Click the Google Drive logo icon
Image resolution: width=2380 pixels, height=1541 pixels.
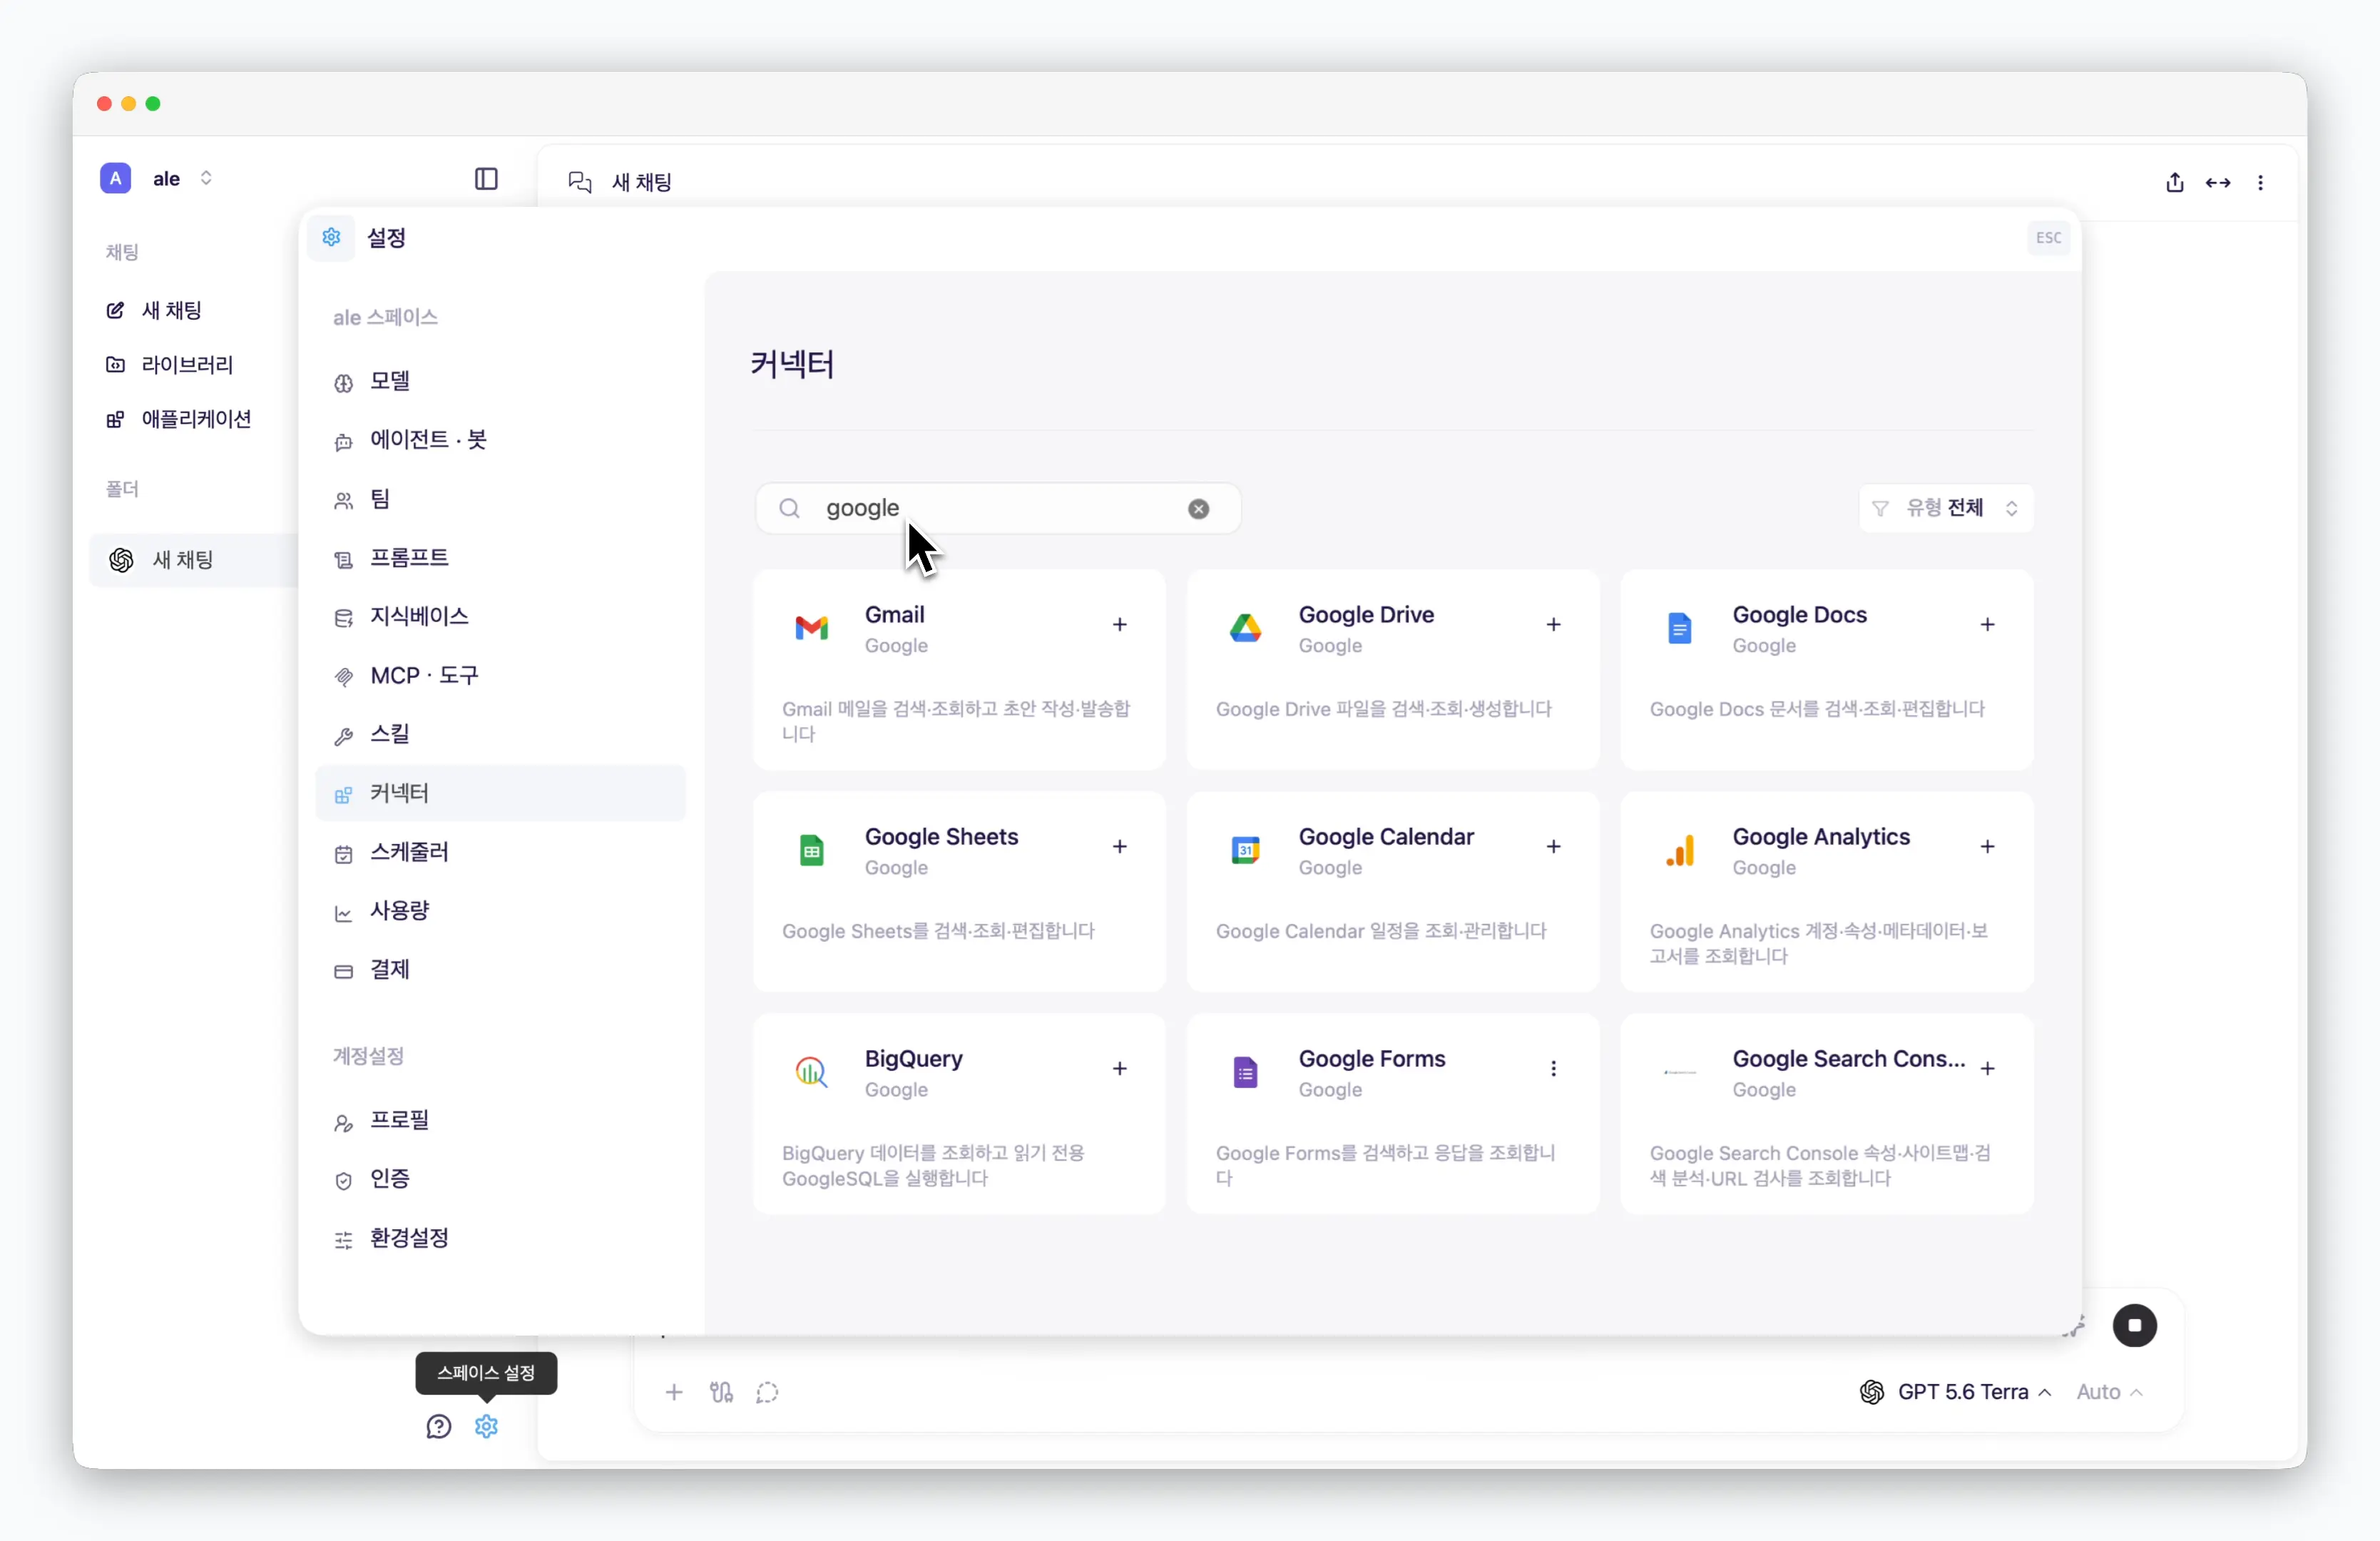click(x=1245, y=628)
